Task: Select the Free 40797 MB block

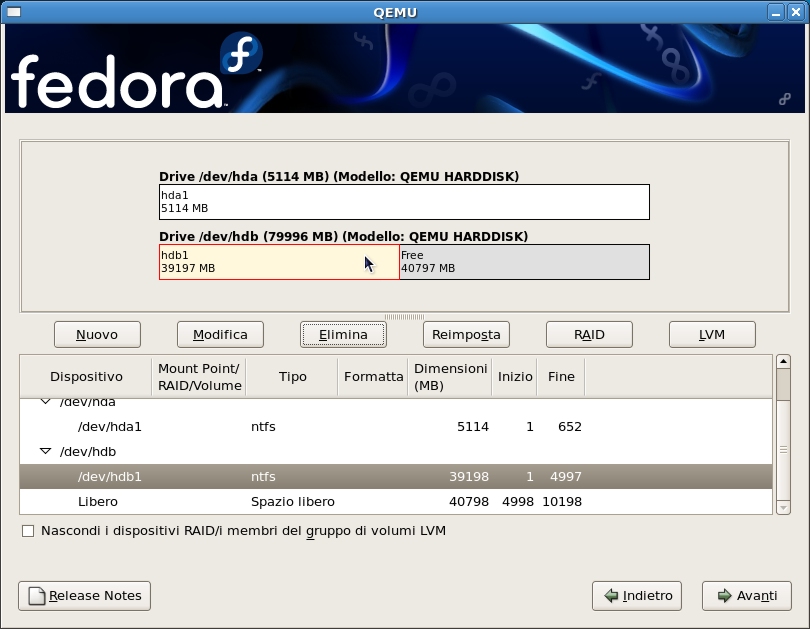Action: [x=524, y=262]
